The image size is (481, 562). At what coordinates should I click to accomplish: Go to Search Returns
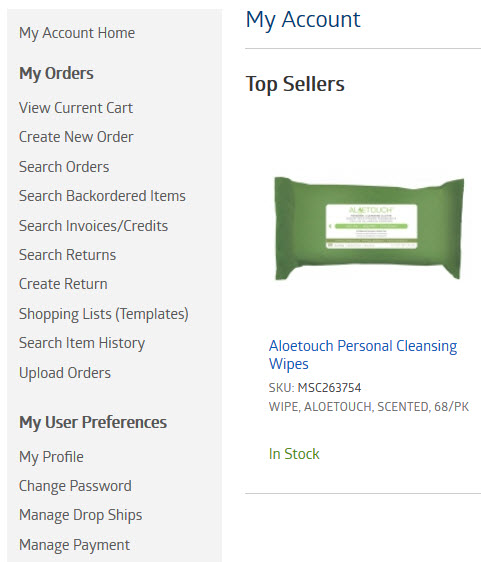[67, 255]
